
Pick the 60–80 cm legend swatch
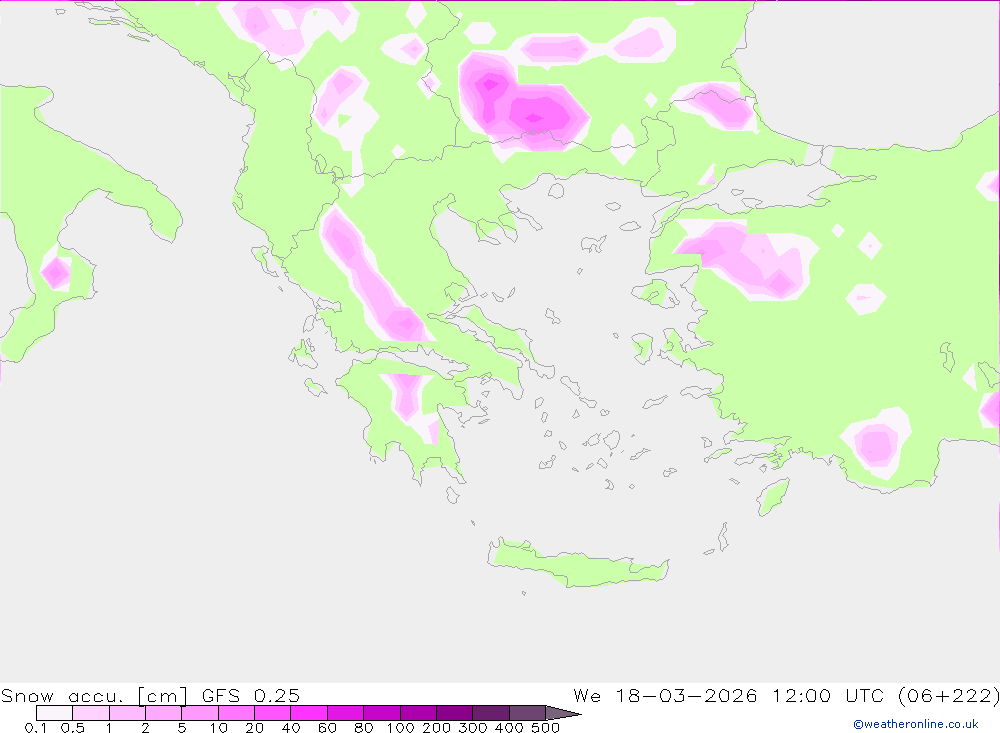tap(346, 713)
